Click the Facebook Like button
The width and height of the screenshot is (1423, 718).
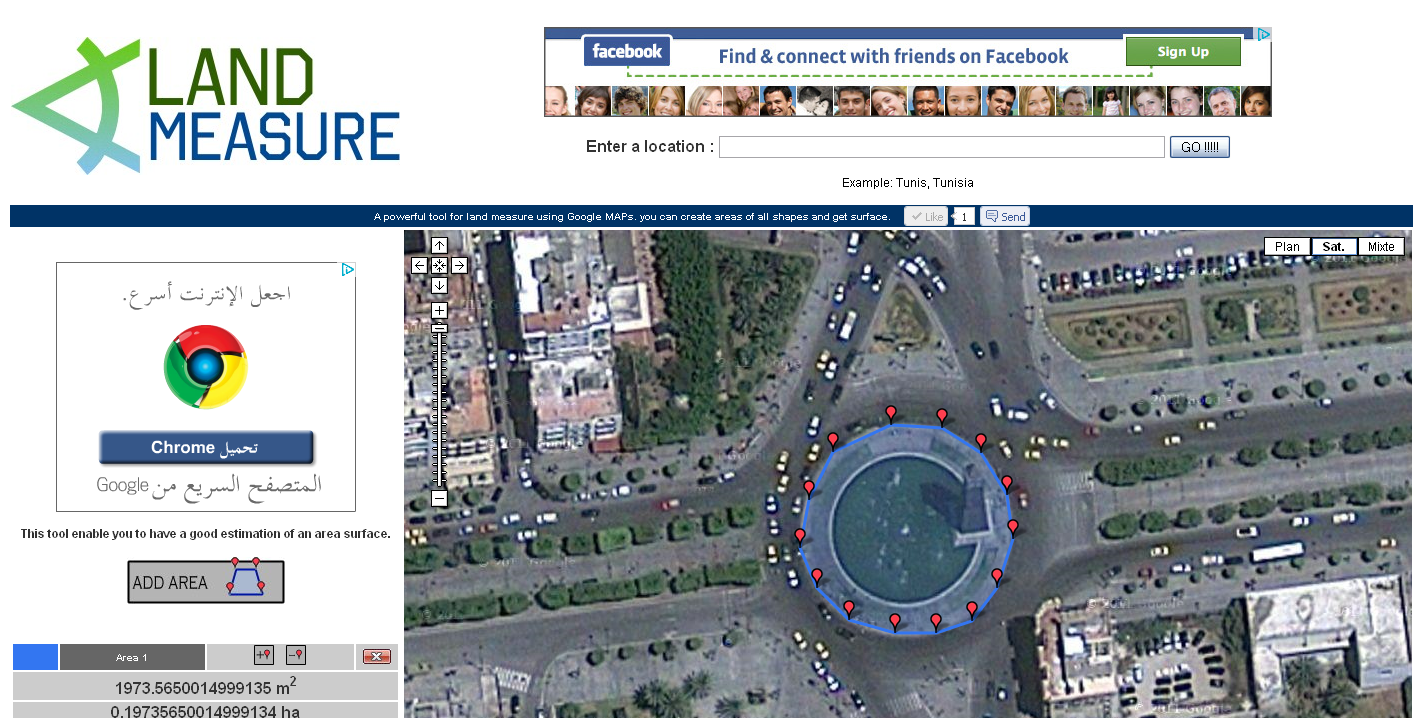click(926, 216)
